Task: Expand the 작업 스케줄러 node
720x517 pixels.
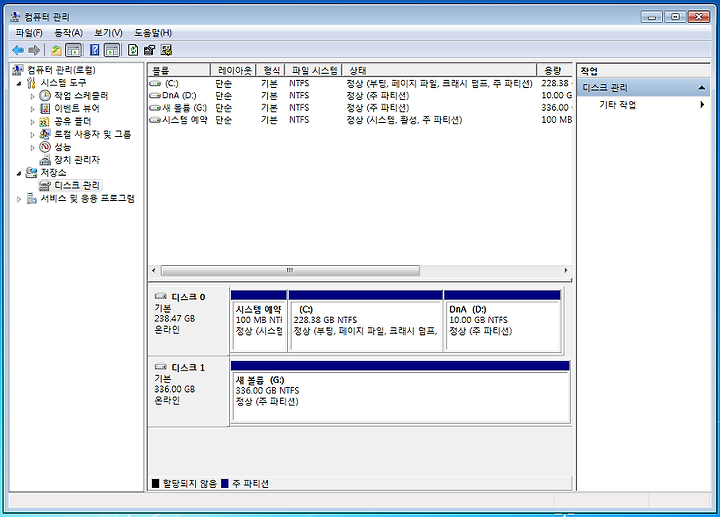Action: pyautogui.click(x=32, y=96)
